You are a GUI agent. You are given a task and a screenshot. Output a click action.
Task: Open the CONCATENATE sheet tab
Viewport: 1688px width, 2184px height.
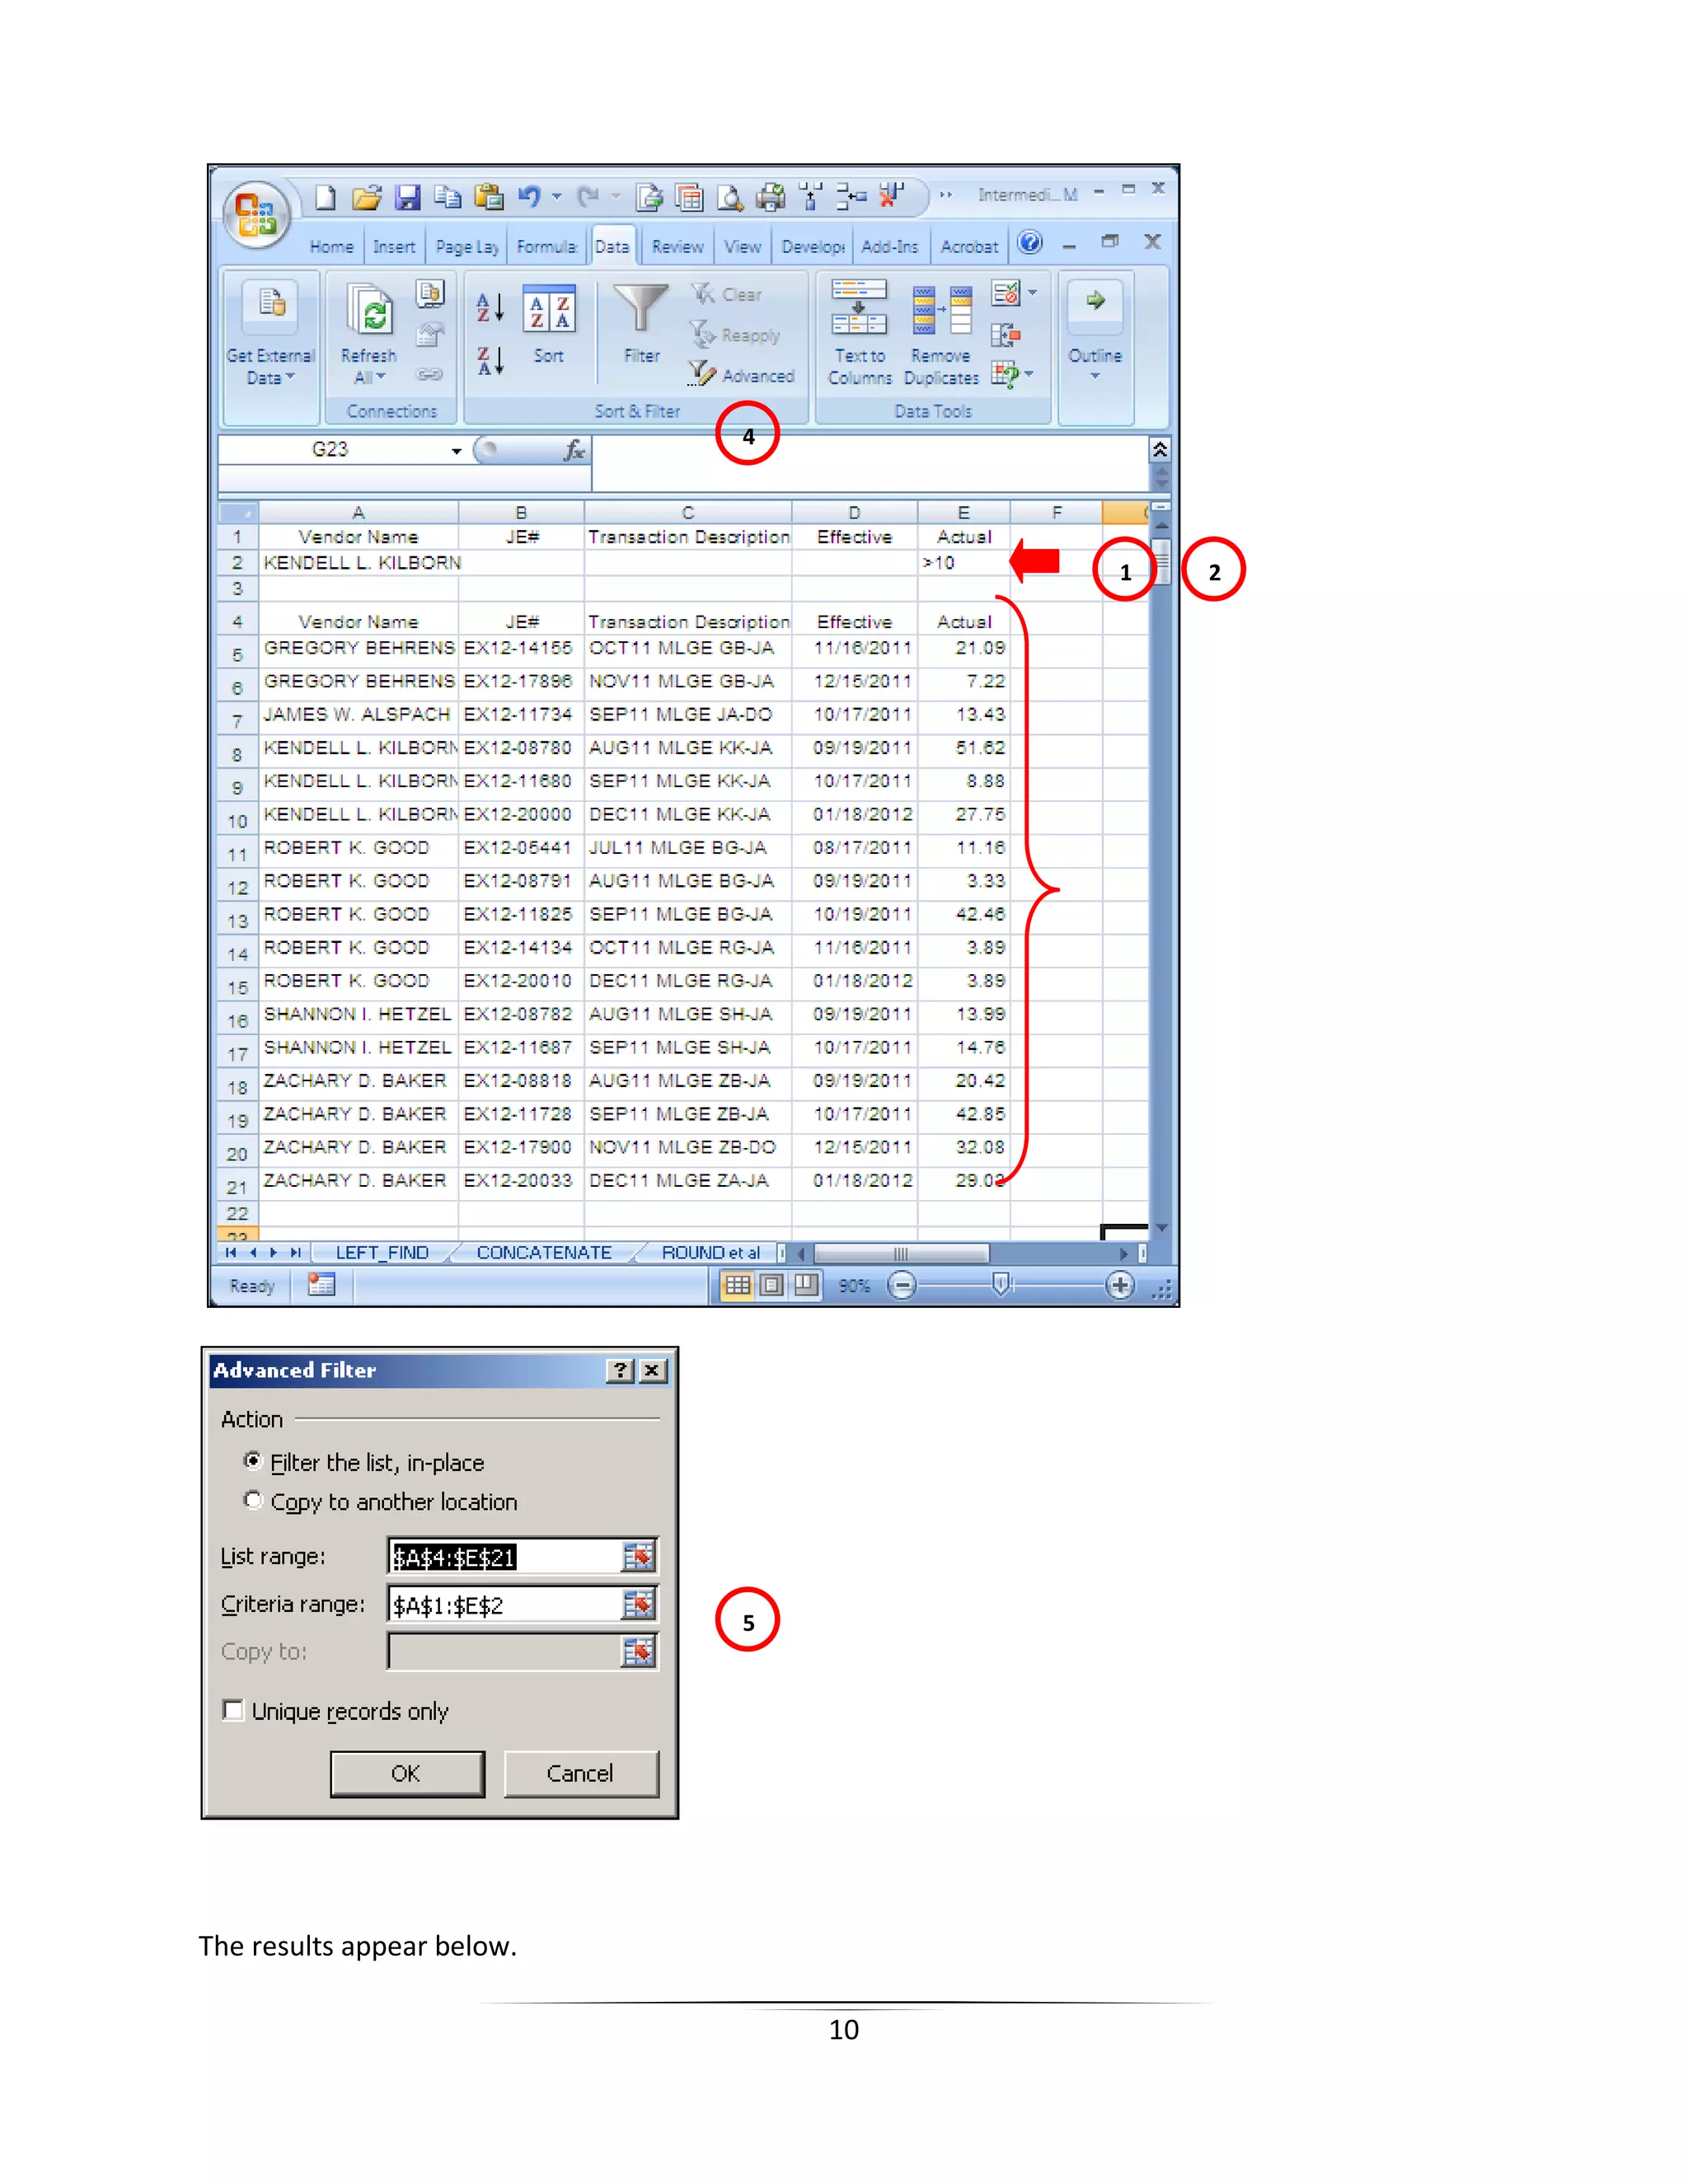point(543,1253)
